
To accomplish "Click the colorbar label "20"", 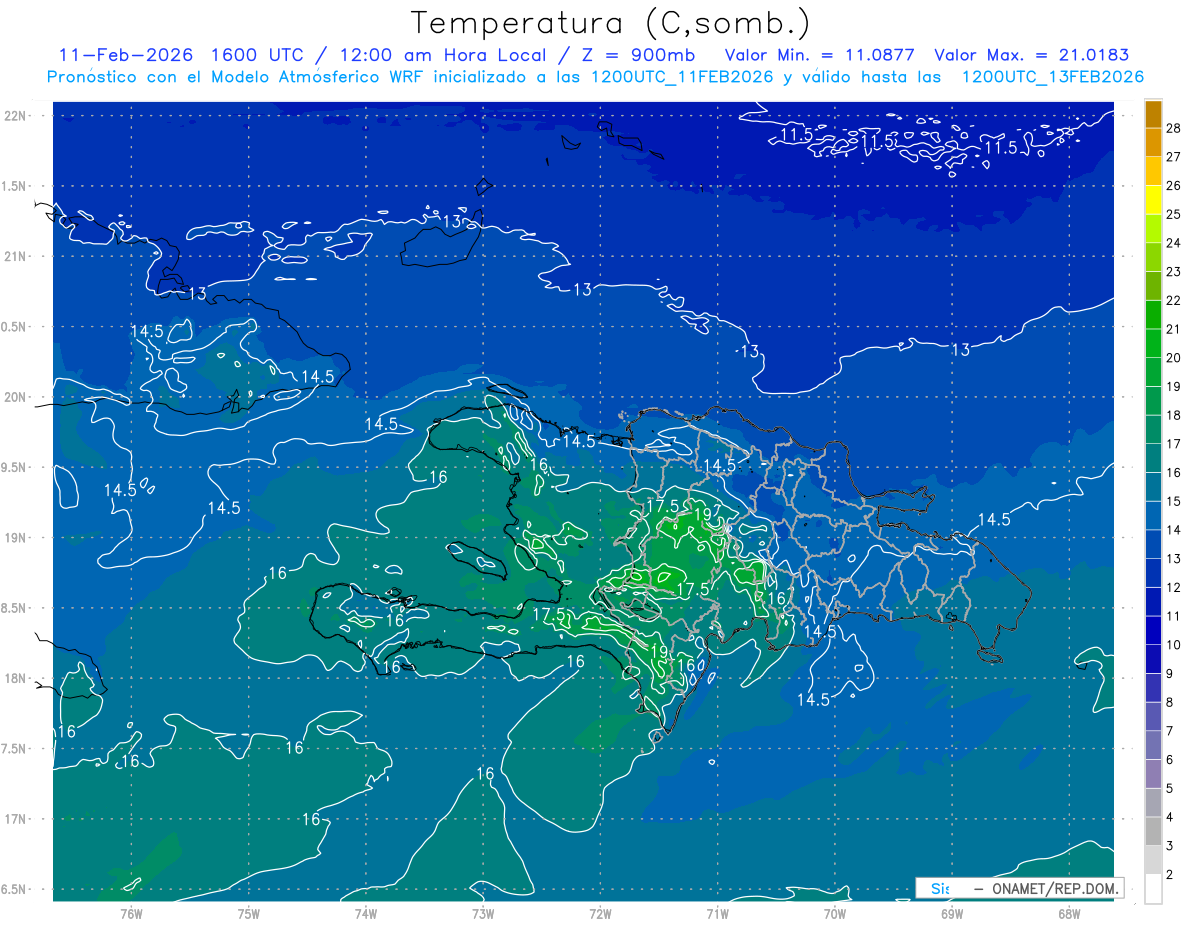I will 1174,357.
